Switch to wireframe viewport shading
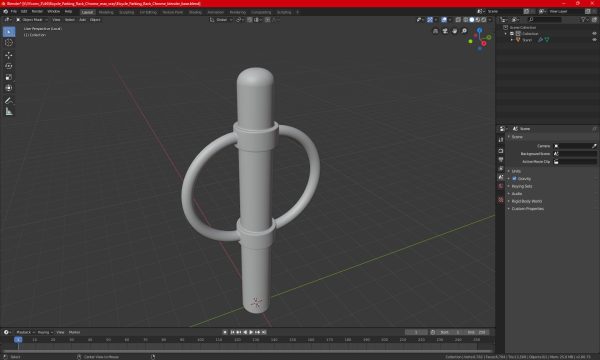The height and width of the screenshot is (360, 600). 466,20
